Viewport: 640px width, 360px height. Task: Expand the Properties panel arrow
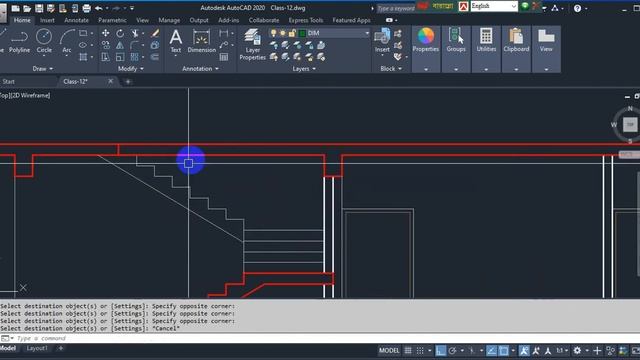click(x=426, y=69)
